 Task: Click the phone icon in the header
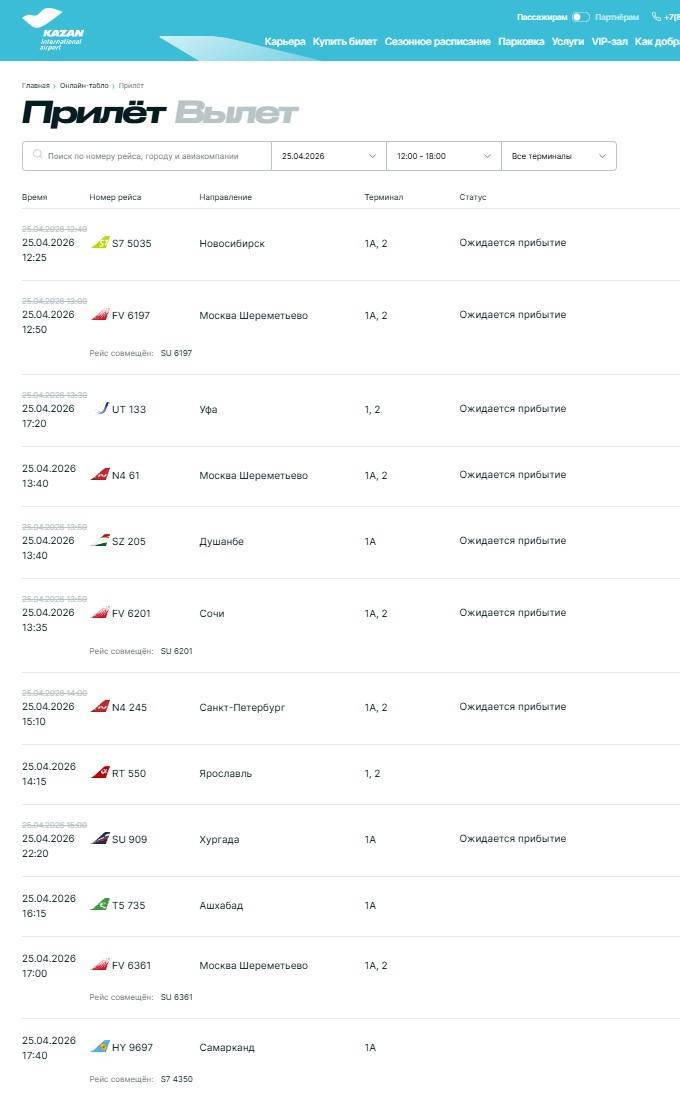(x=656, y=17)
